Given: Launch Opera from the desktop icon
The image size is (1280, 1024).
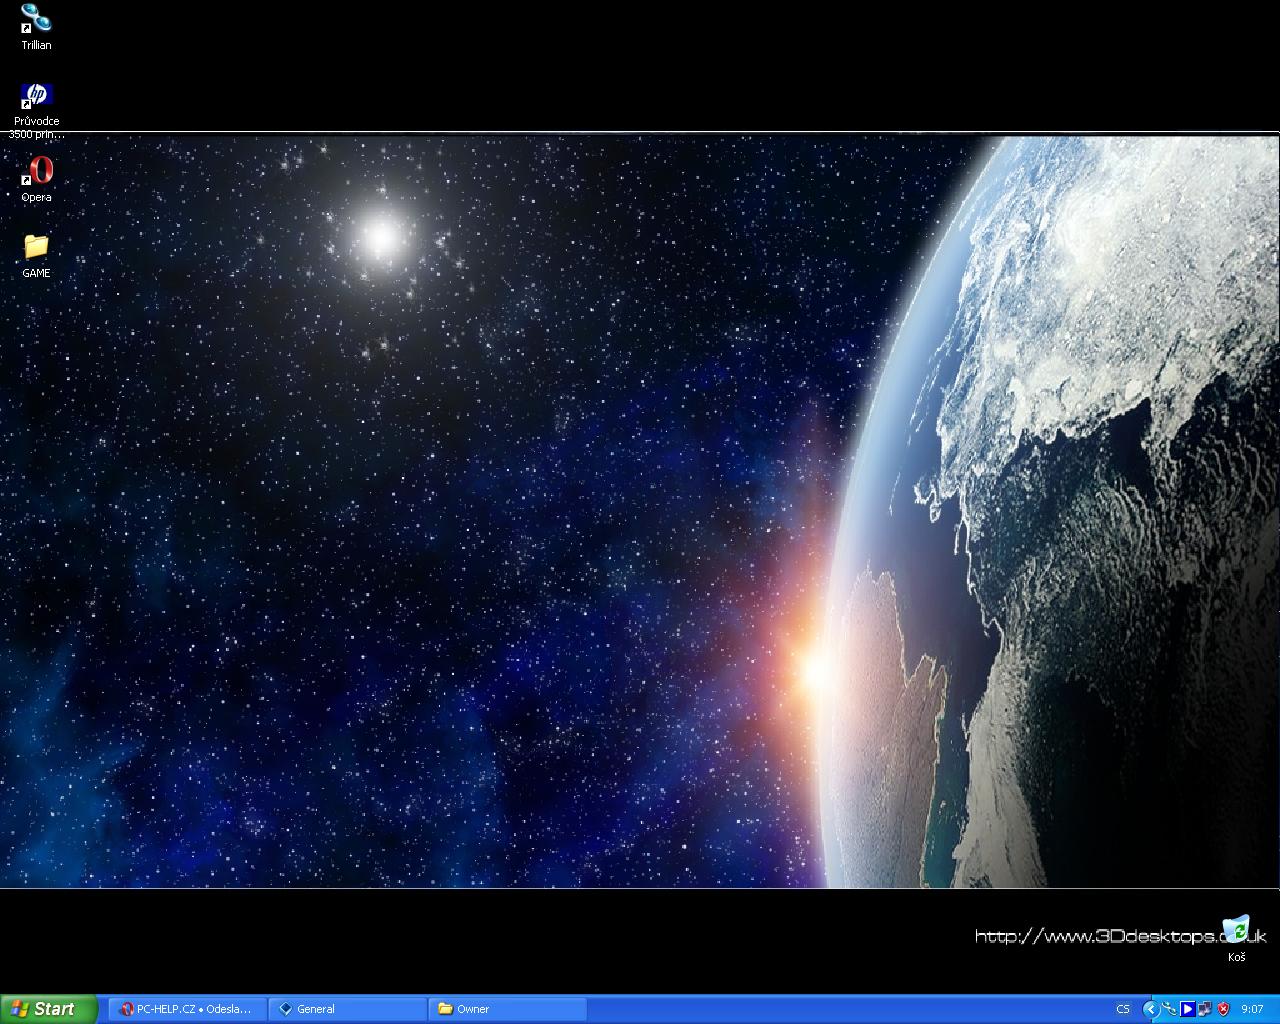Looking at the screenshot, I should point(36,171).
